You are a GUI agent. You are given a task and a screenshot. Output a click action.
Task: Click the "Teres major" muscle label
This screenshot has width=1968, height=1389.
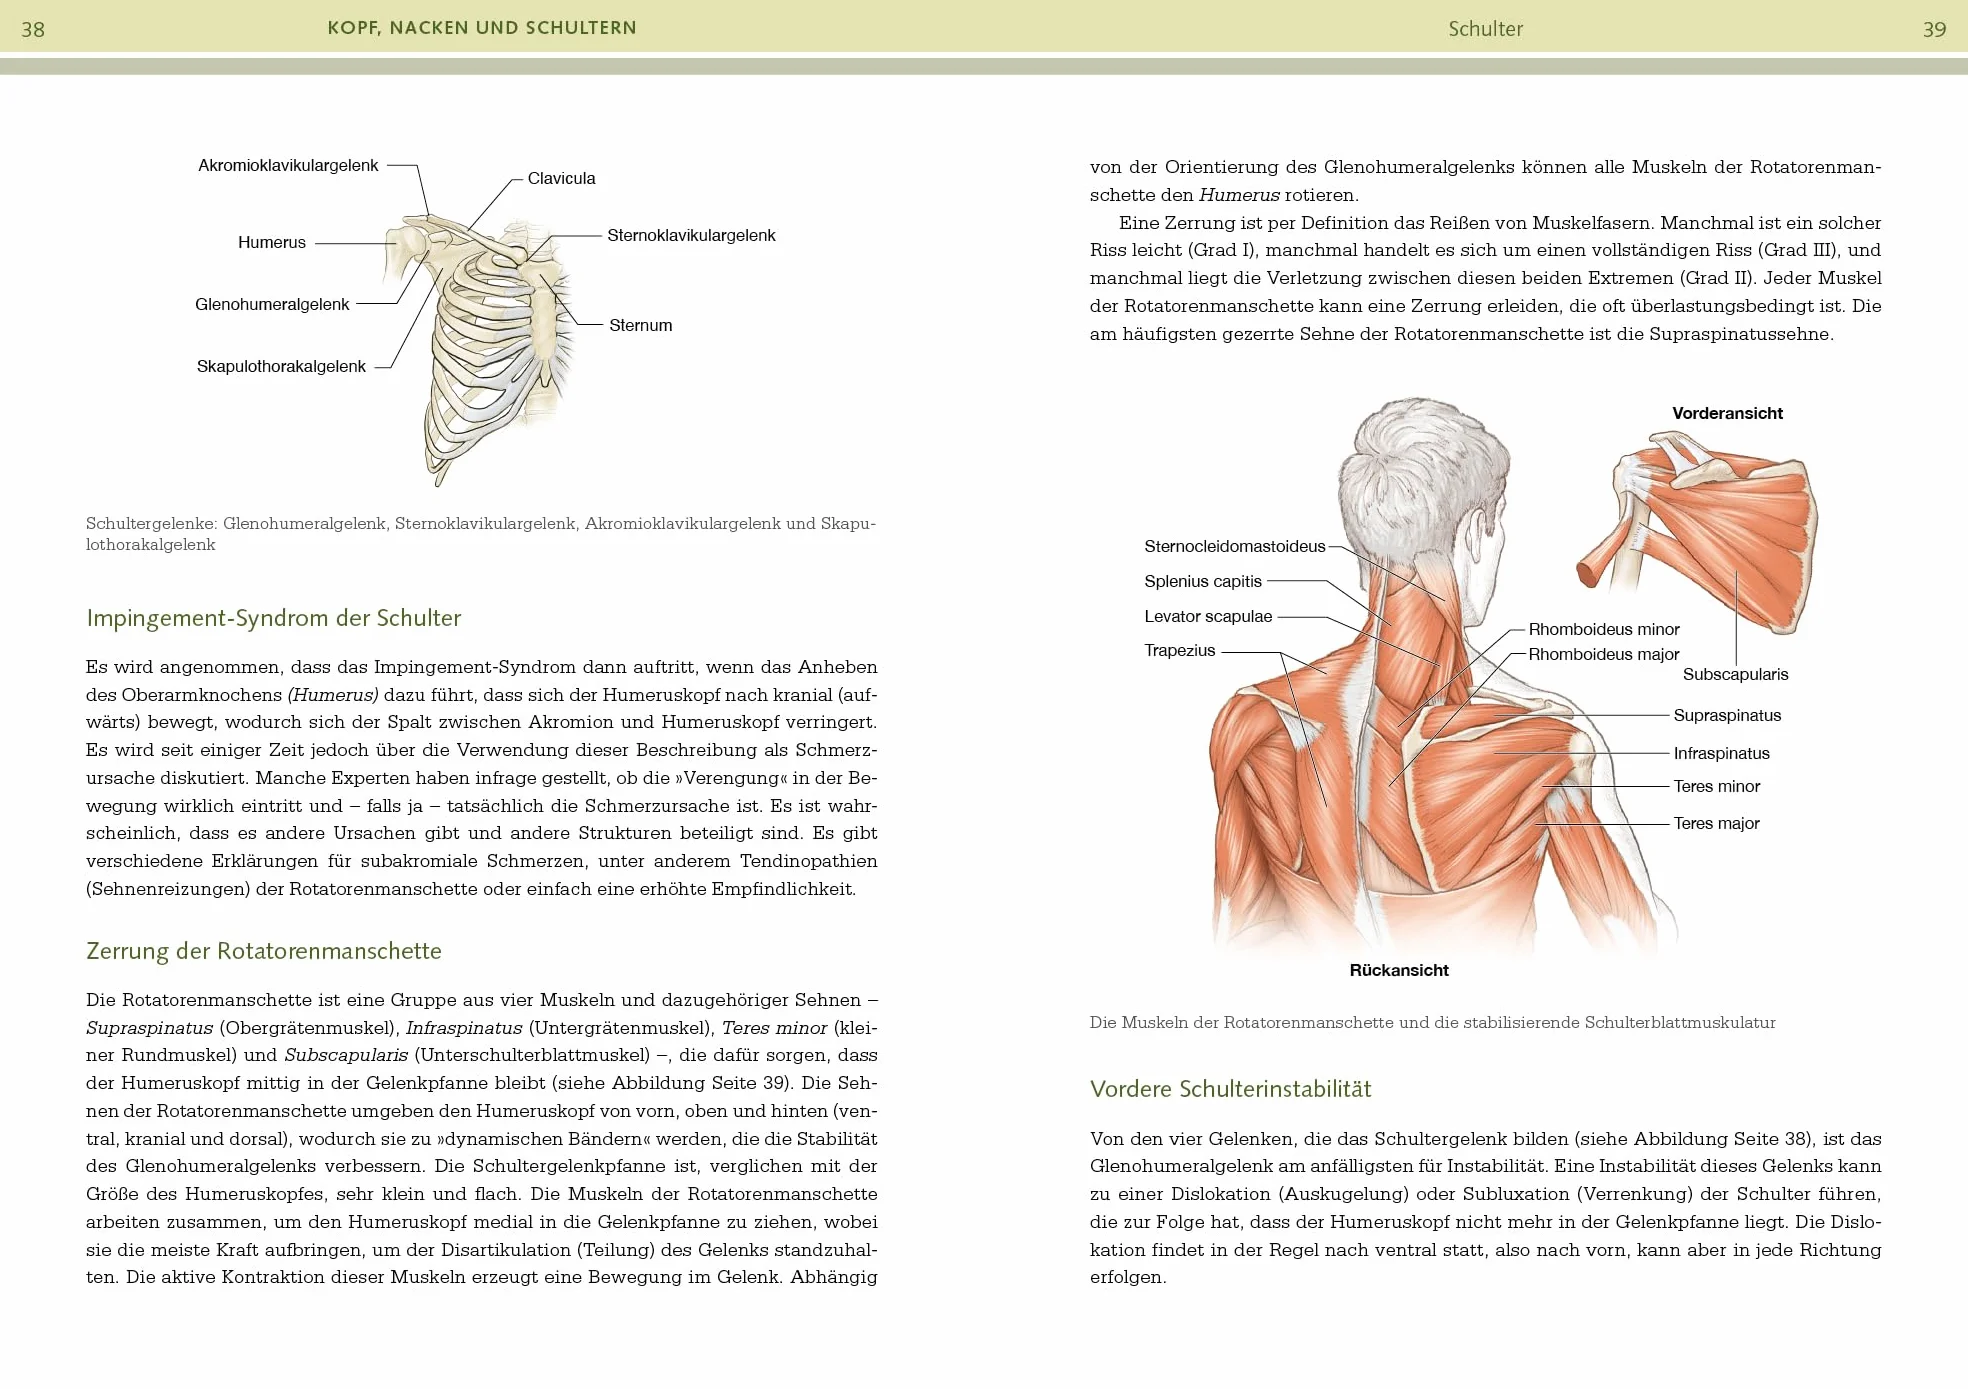[x=1717, y=823]
